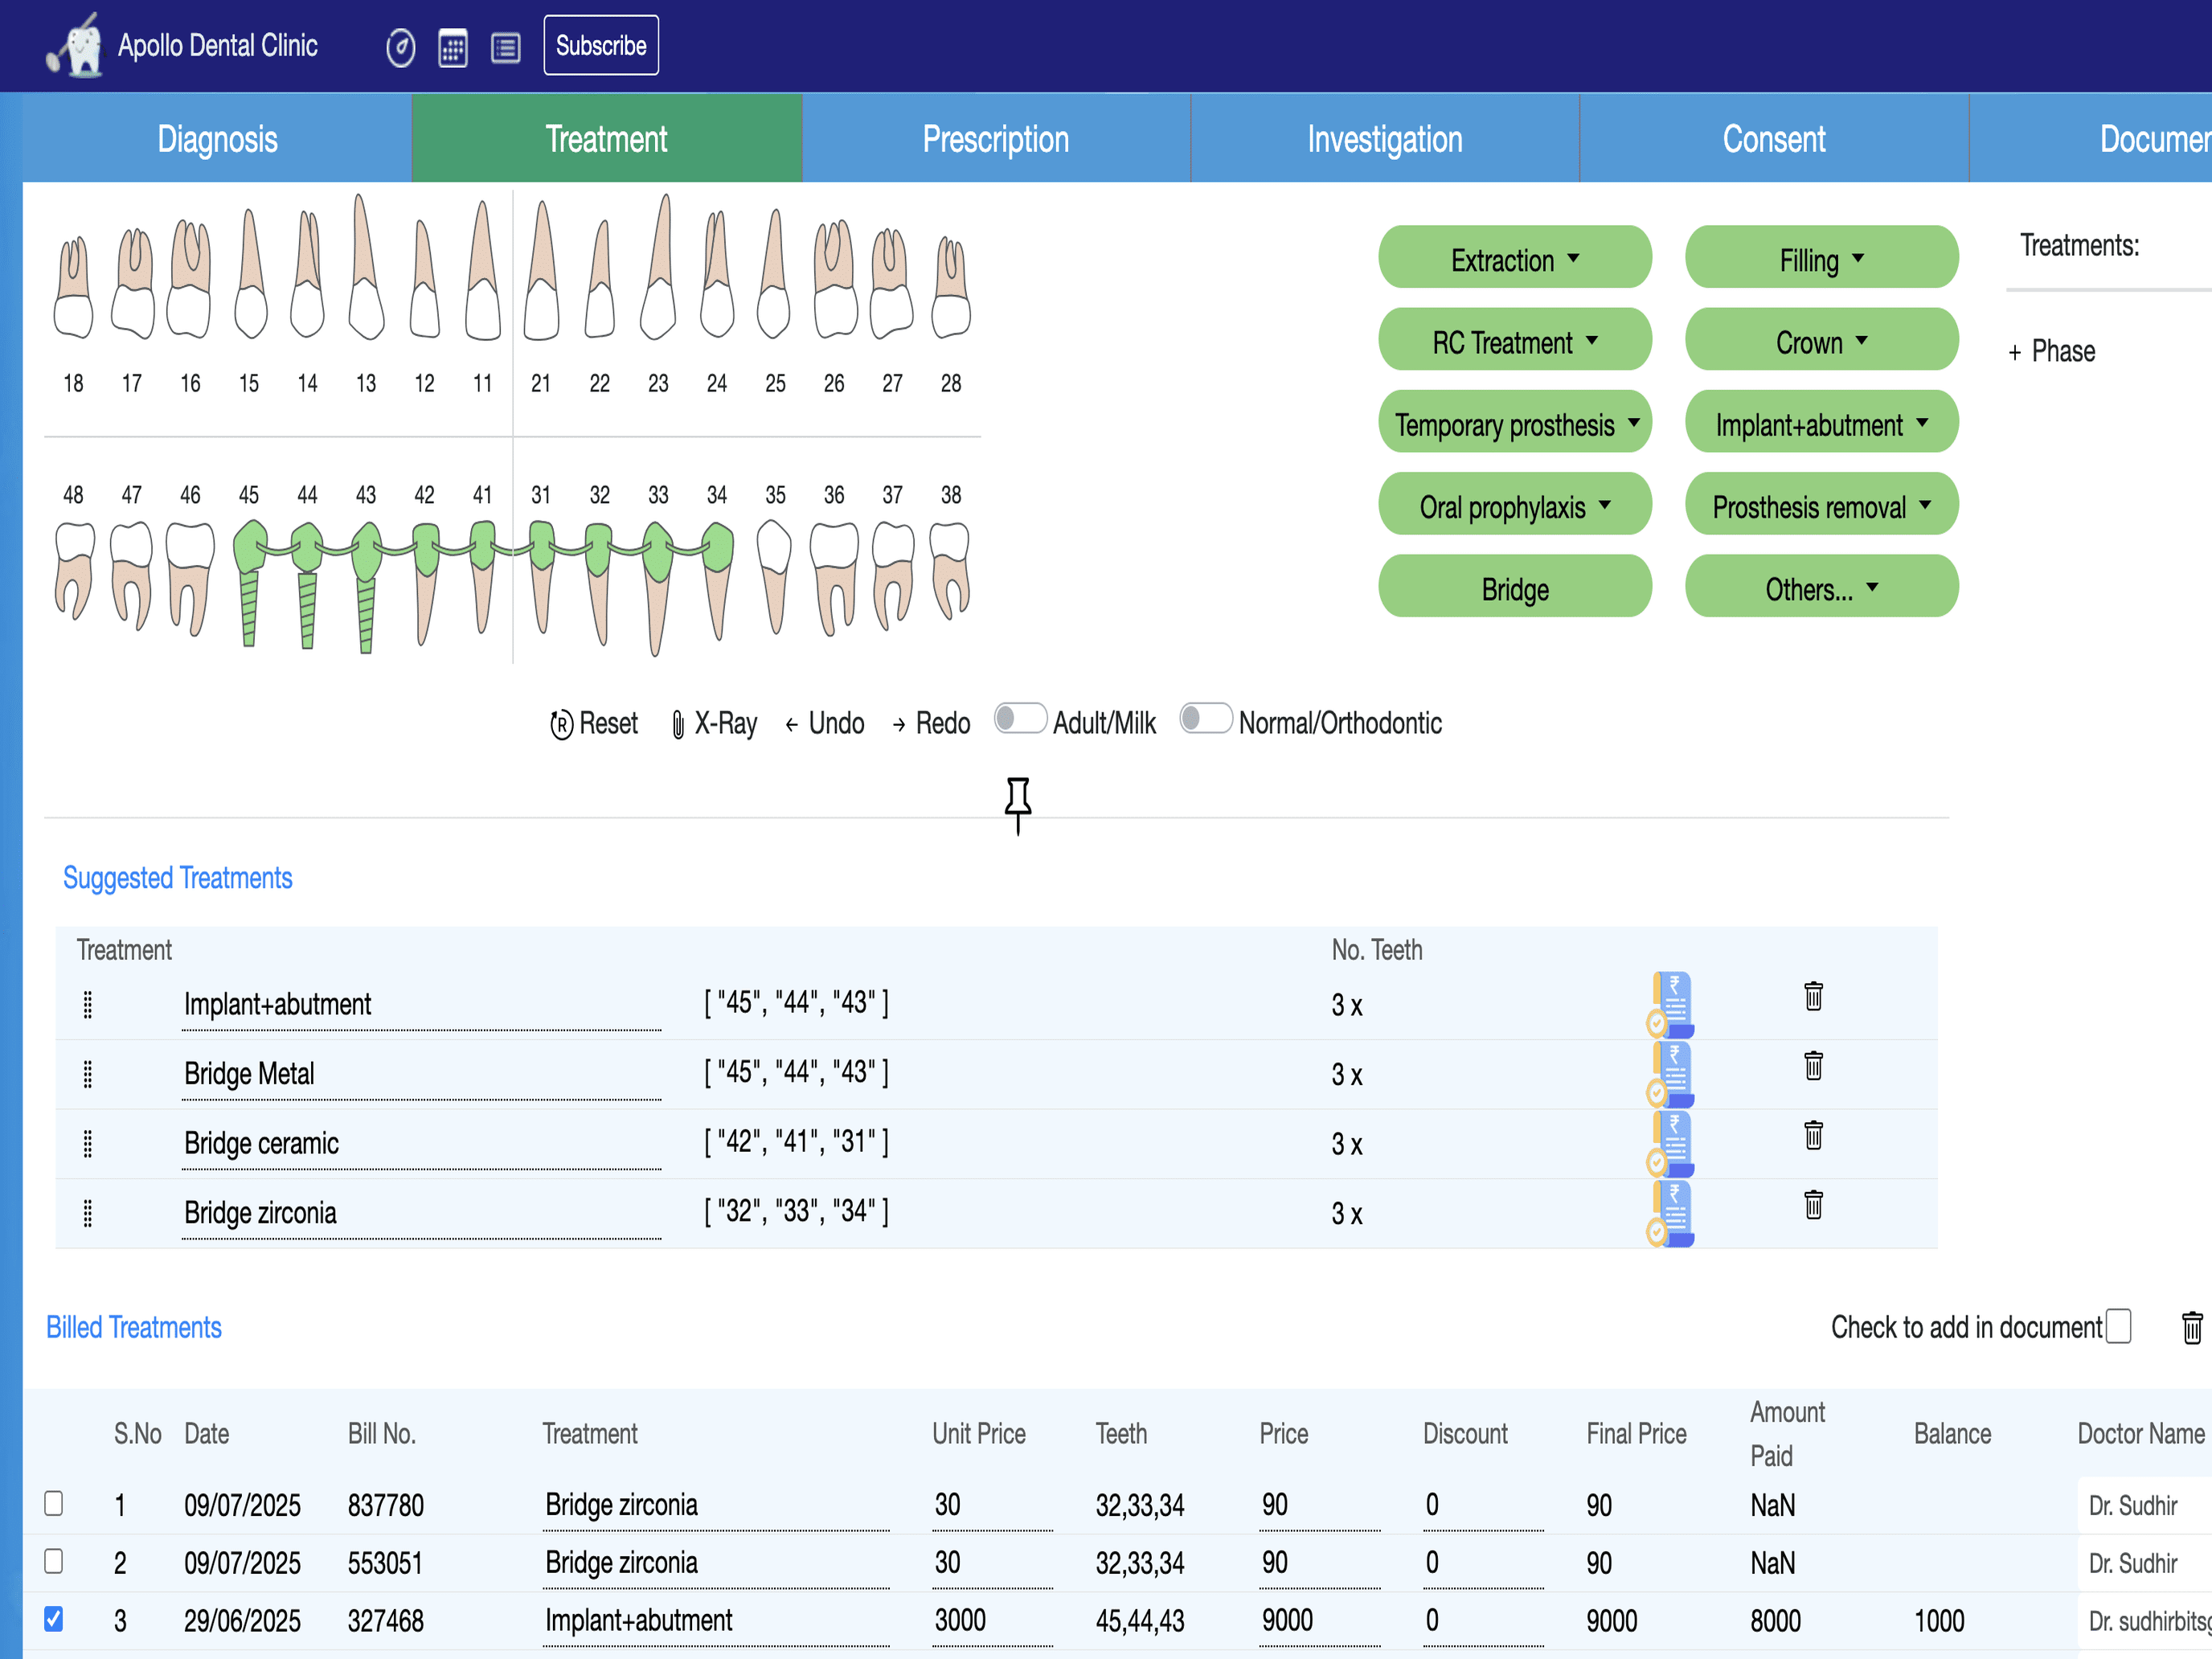Expand the Filling dropdown
Image resolution: width=2212 pixels, height=1659 pixels.
pyautogui.click(x=1821, y=258)
